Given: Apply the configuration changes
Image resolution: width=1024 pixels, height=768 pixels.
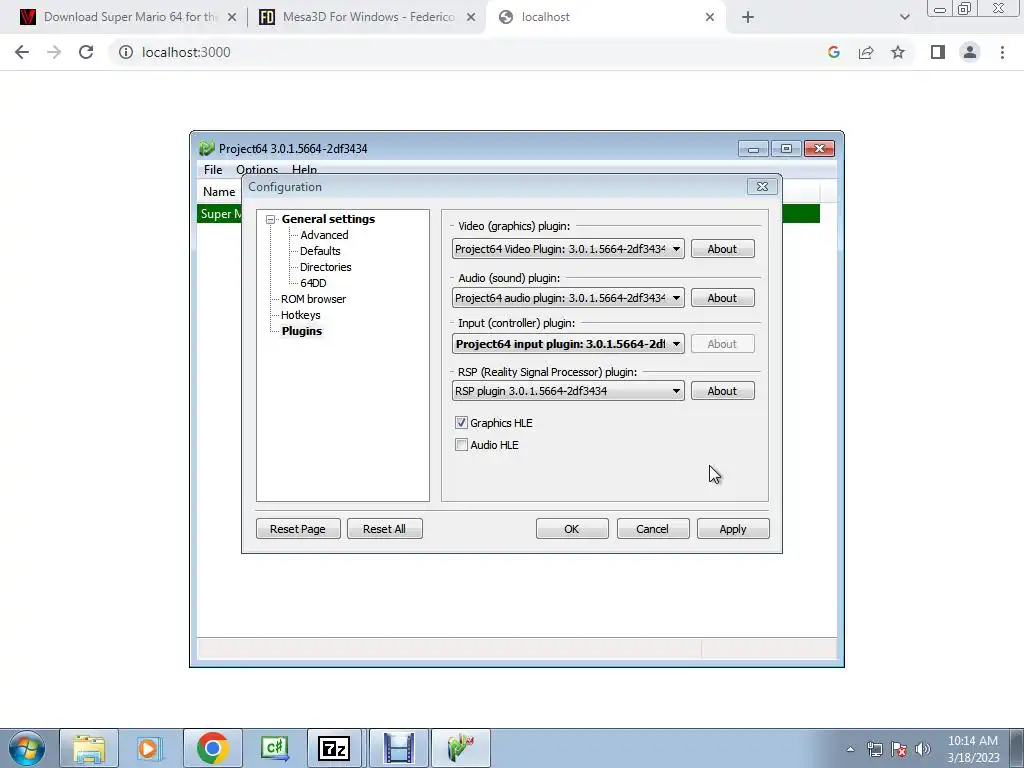Looking at the screenshot, I should [x=733, y=528].
